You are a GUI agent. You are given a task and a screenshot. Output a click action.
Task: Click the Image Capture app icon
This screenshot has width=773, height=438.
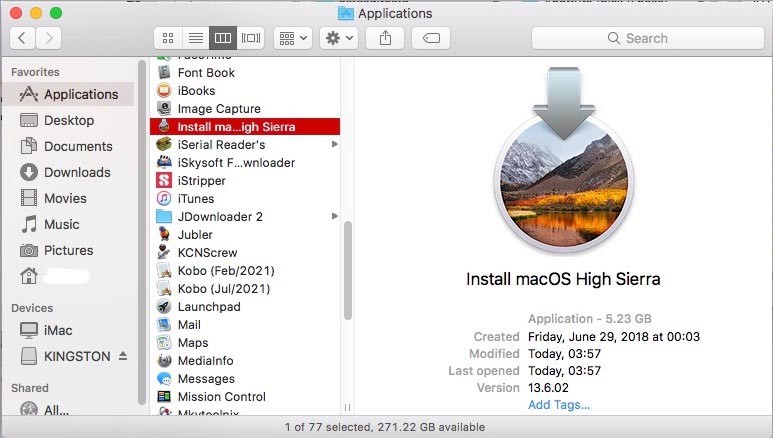[x=164, y=109]
